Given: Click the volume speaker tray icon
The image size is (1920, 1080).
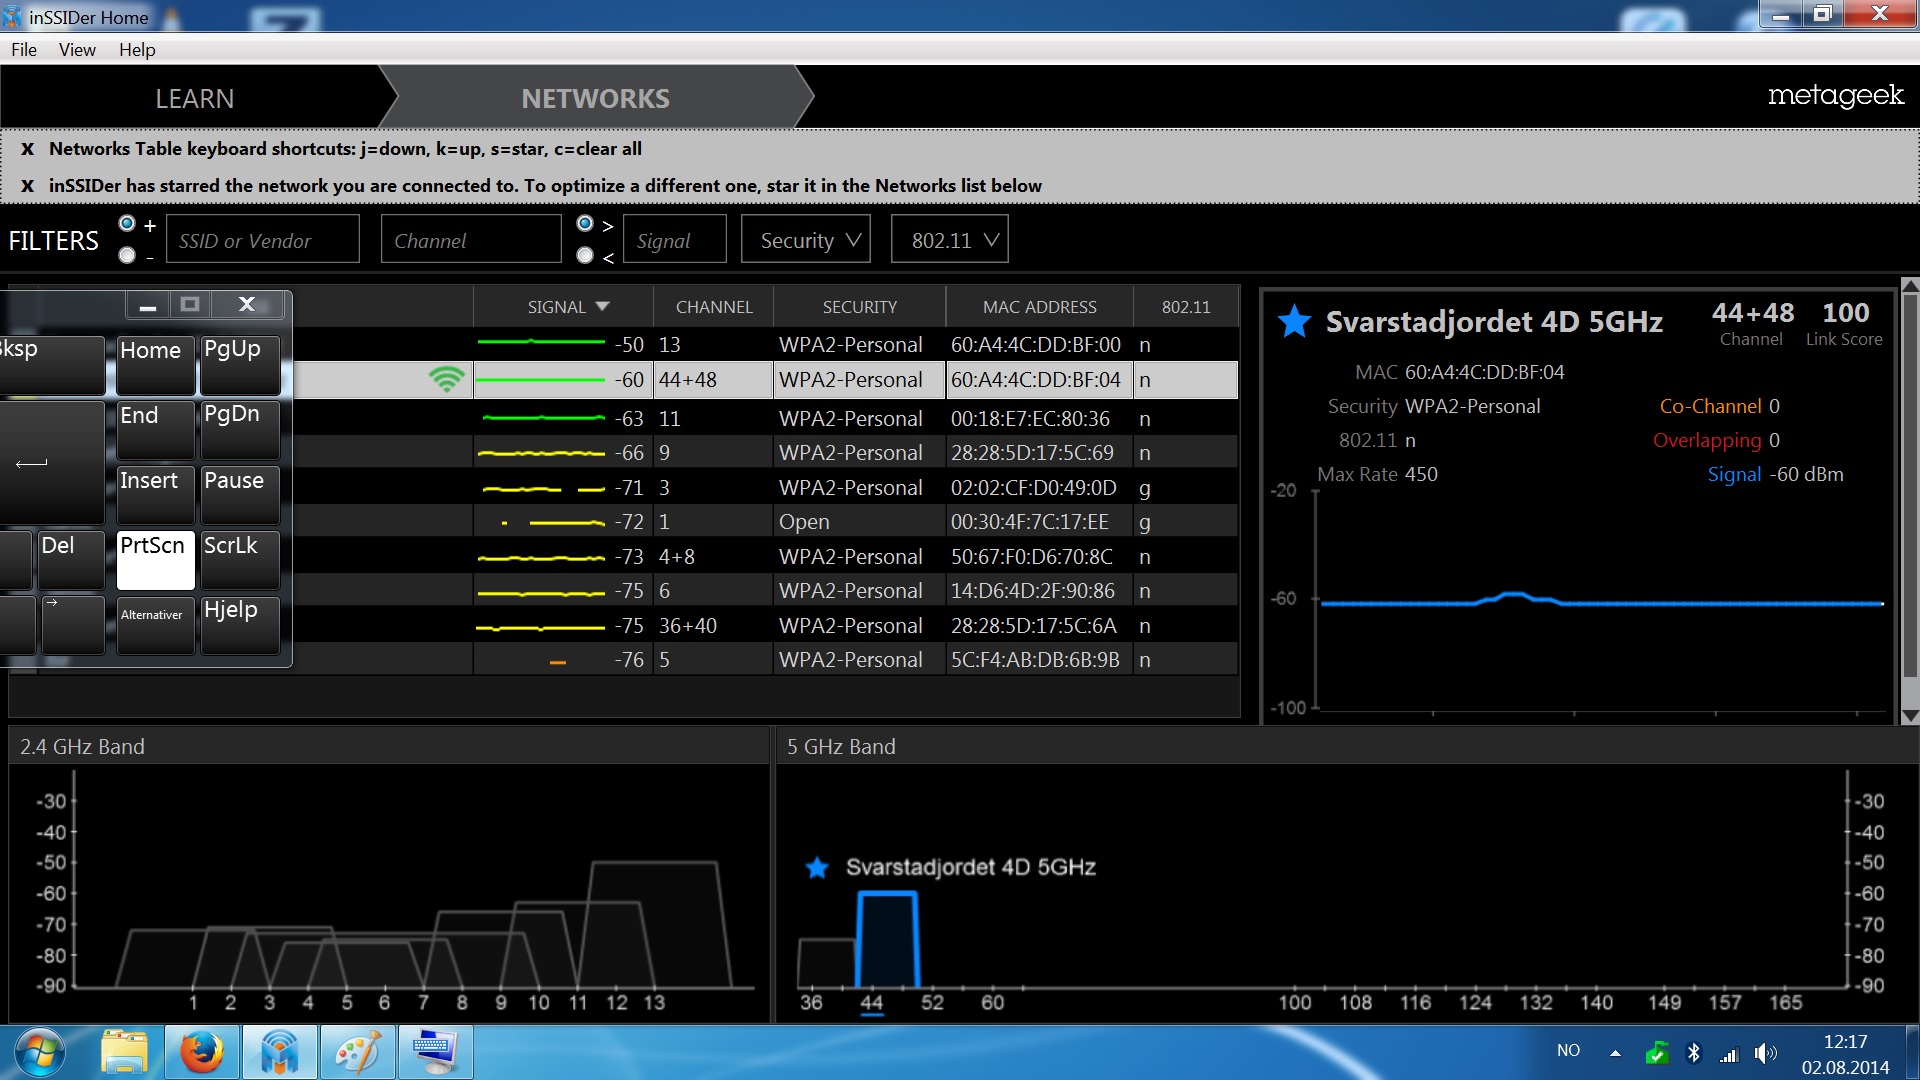Looking at the screenshot, I should (x=1766, y=1053).
